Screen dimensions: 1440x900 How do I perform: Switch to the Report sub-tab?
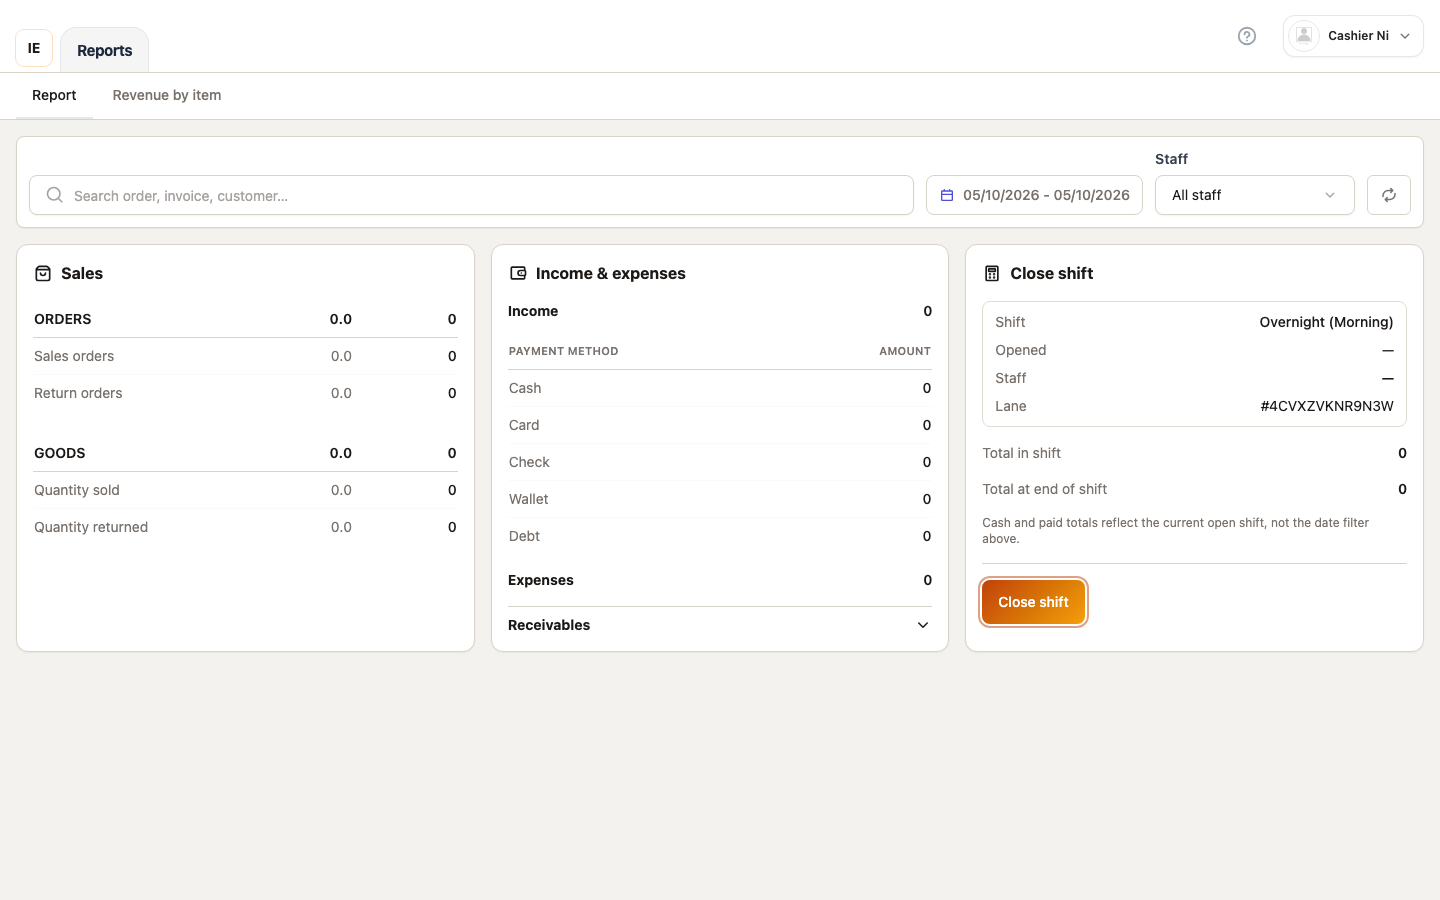pos(54,95)
